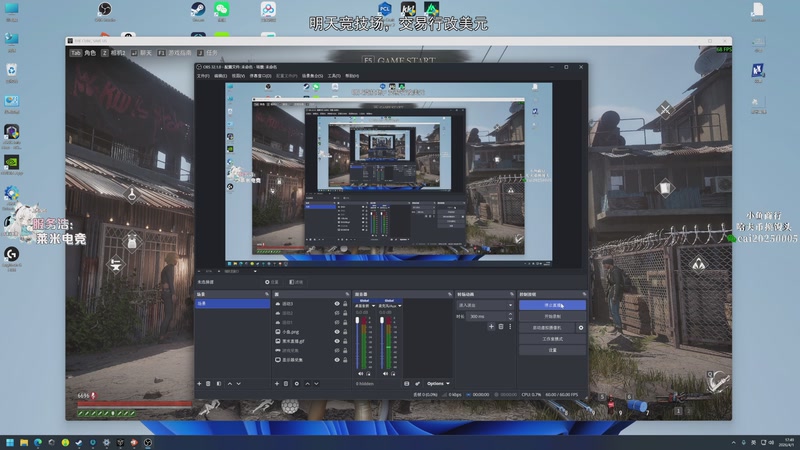Open scene filters icon in Scenes toolbar

coord(219,384)
